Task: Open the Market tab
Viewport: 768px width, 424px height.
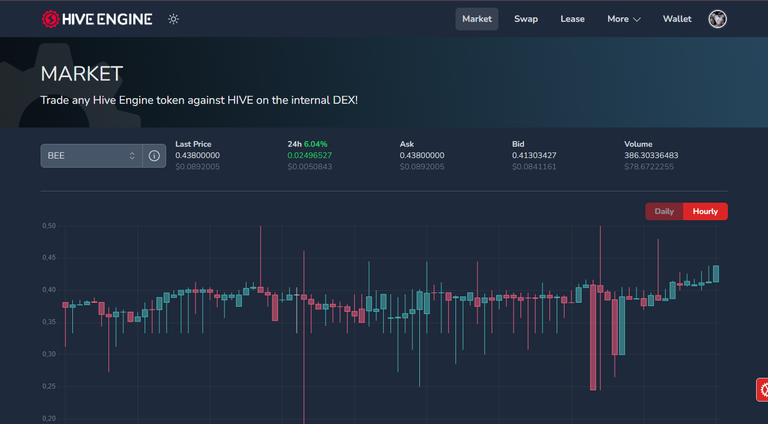Action: point(477,19)
